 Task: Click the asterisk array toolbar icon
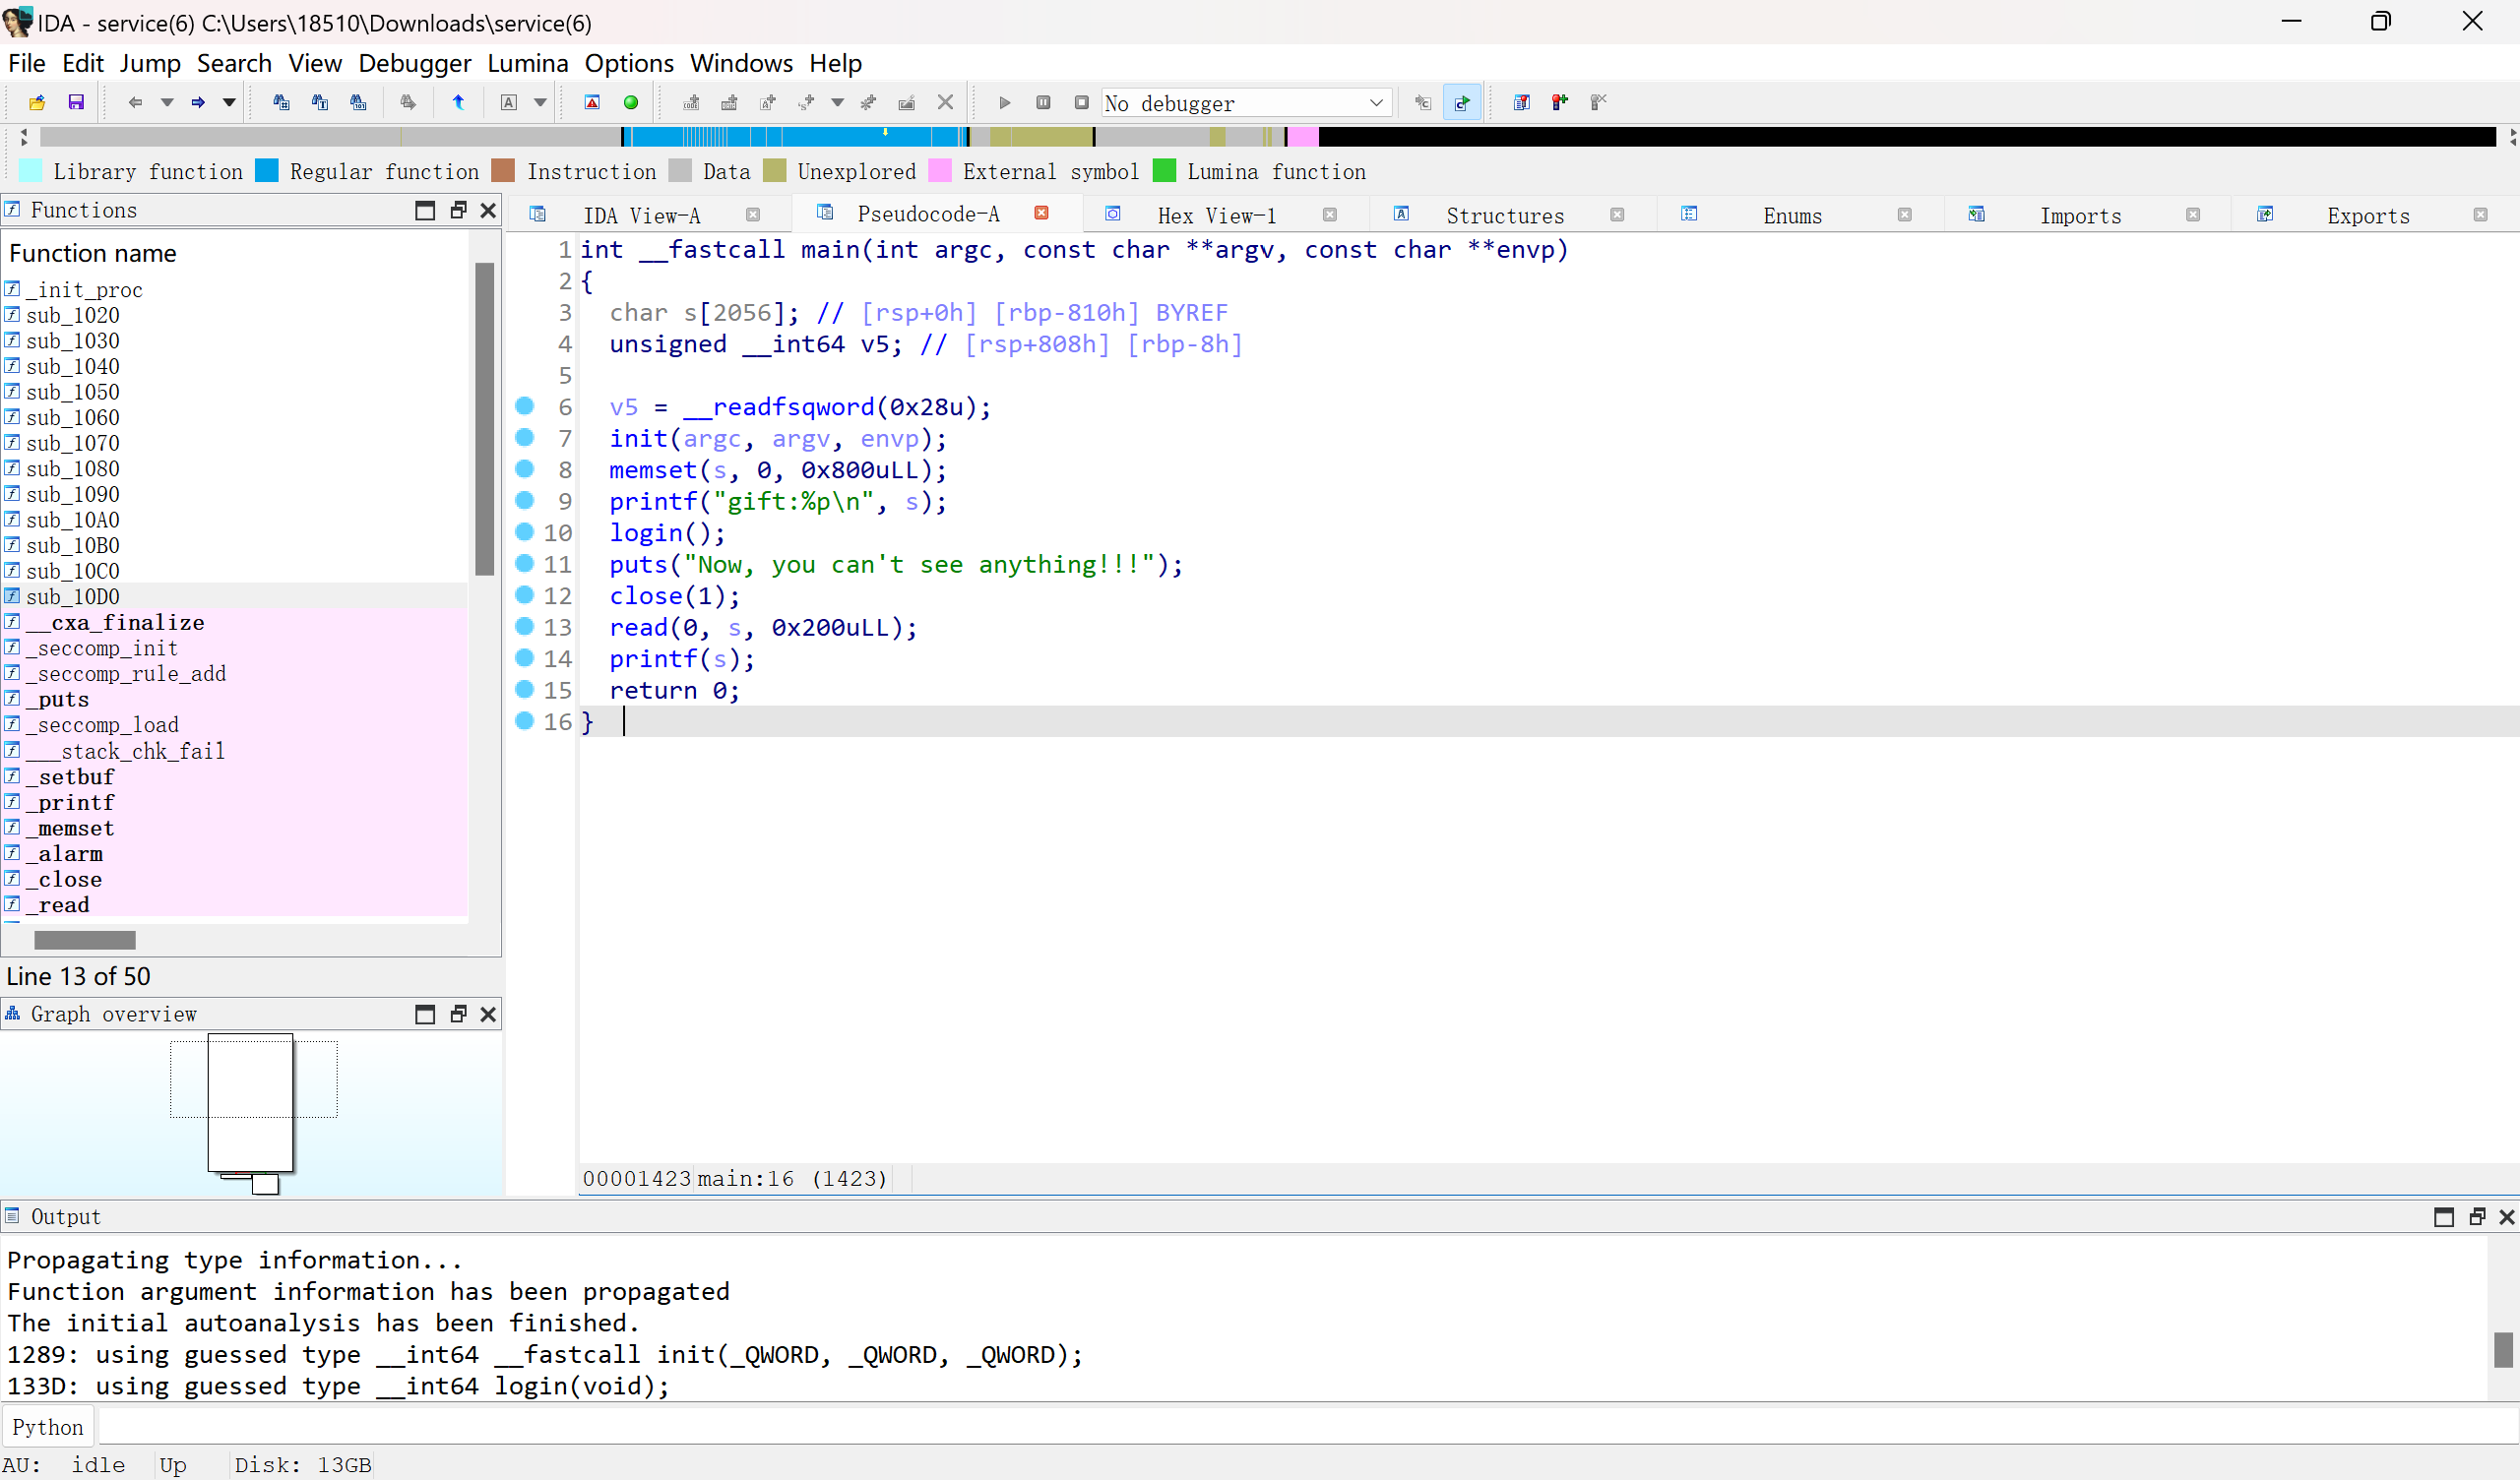point(868,102)
